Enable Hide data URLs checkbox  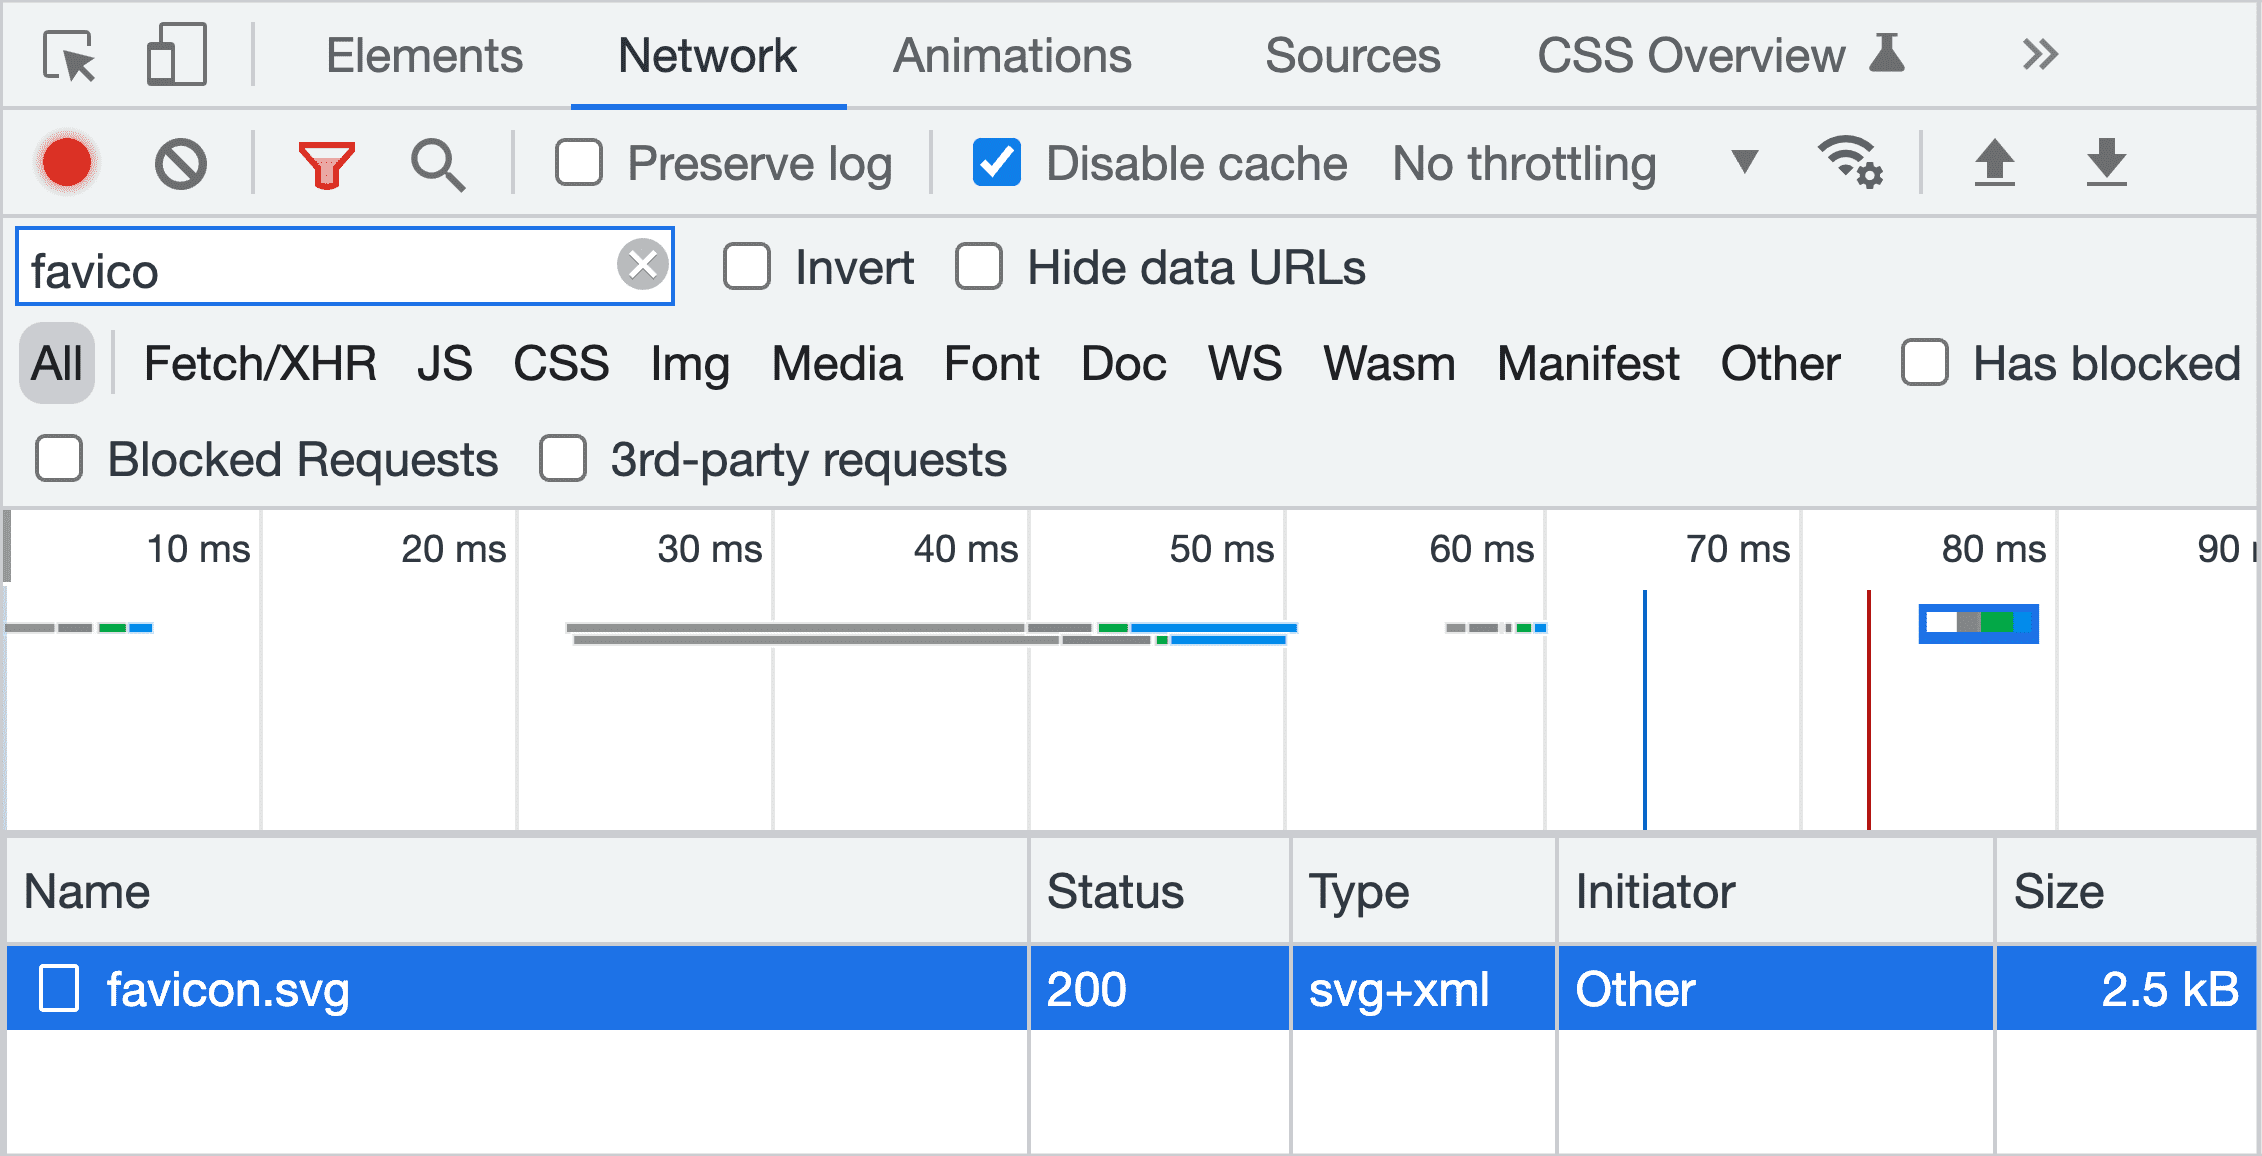[x=974, y=267]
